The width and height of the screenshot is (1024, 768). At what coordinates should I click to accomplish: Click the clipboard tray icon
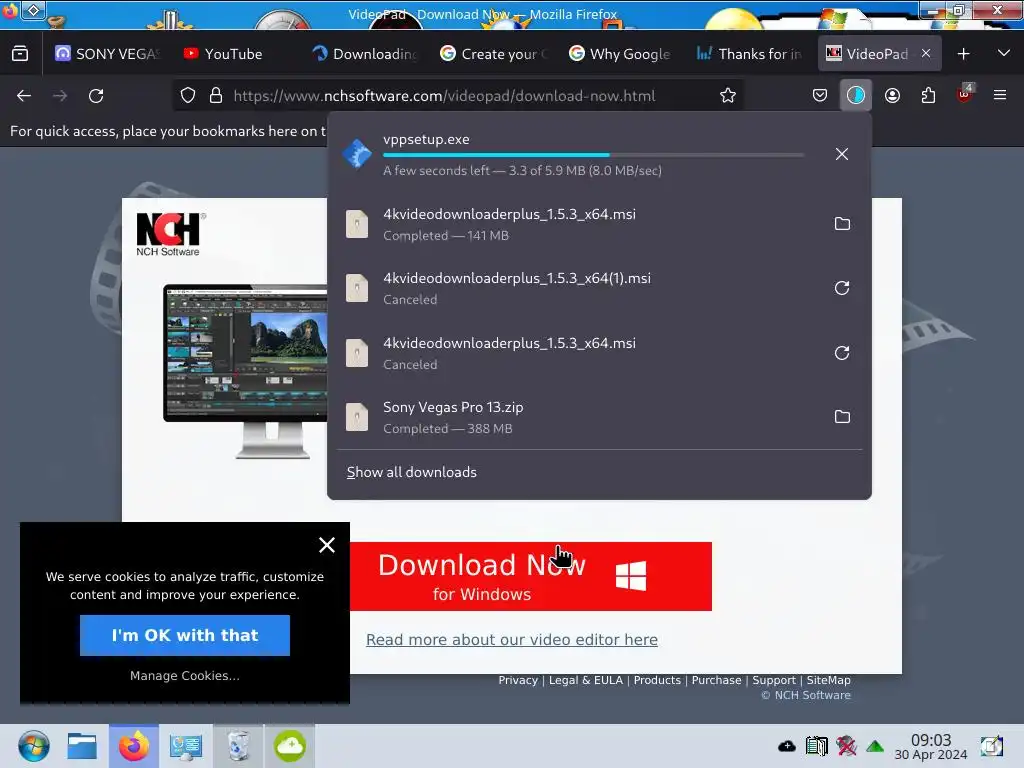tap(816, 746)
